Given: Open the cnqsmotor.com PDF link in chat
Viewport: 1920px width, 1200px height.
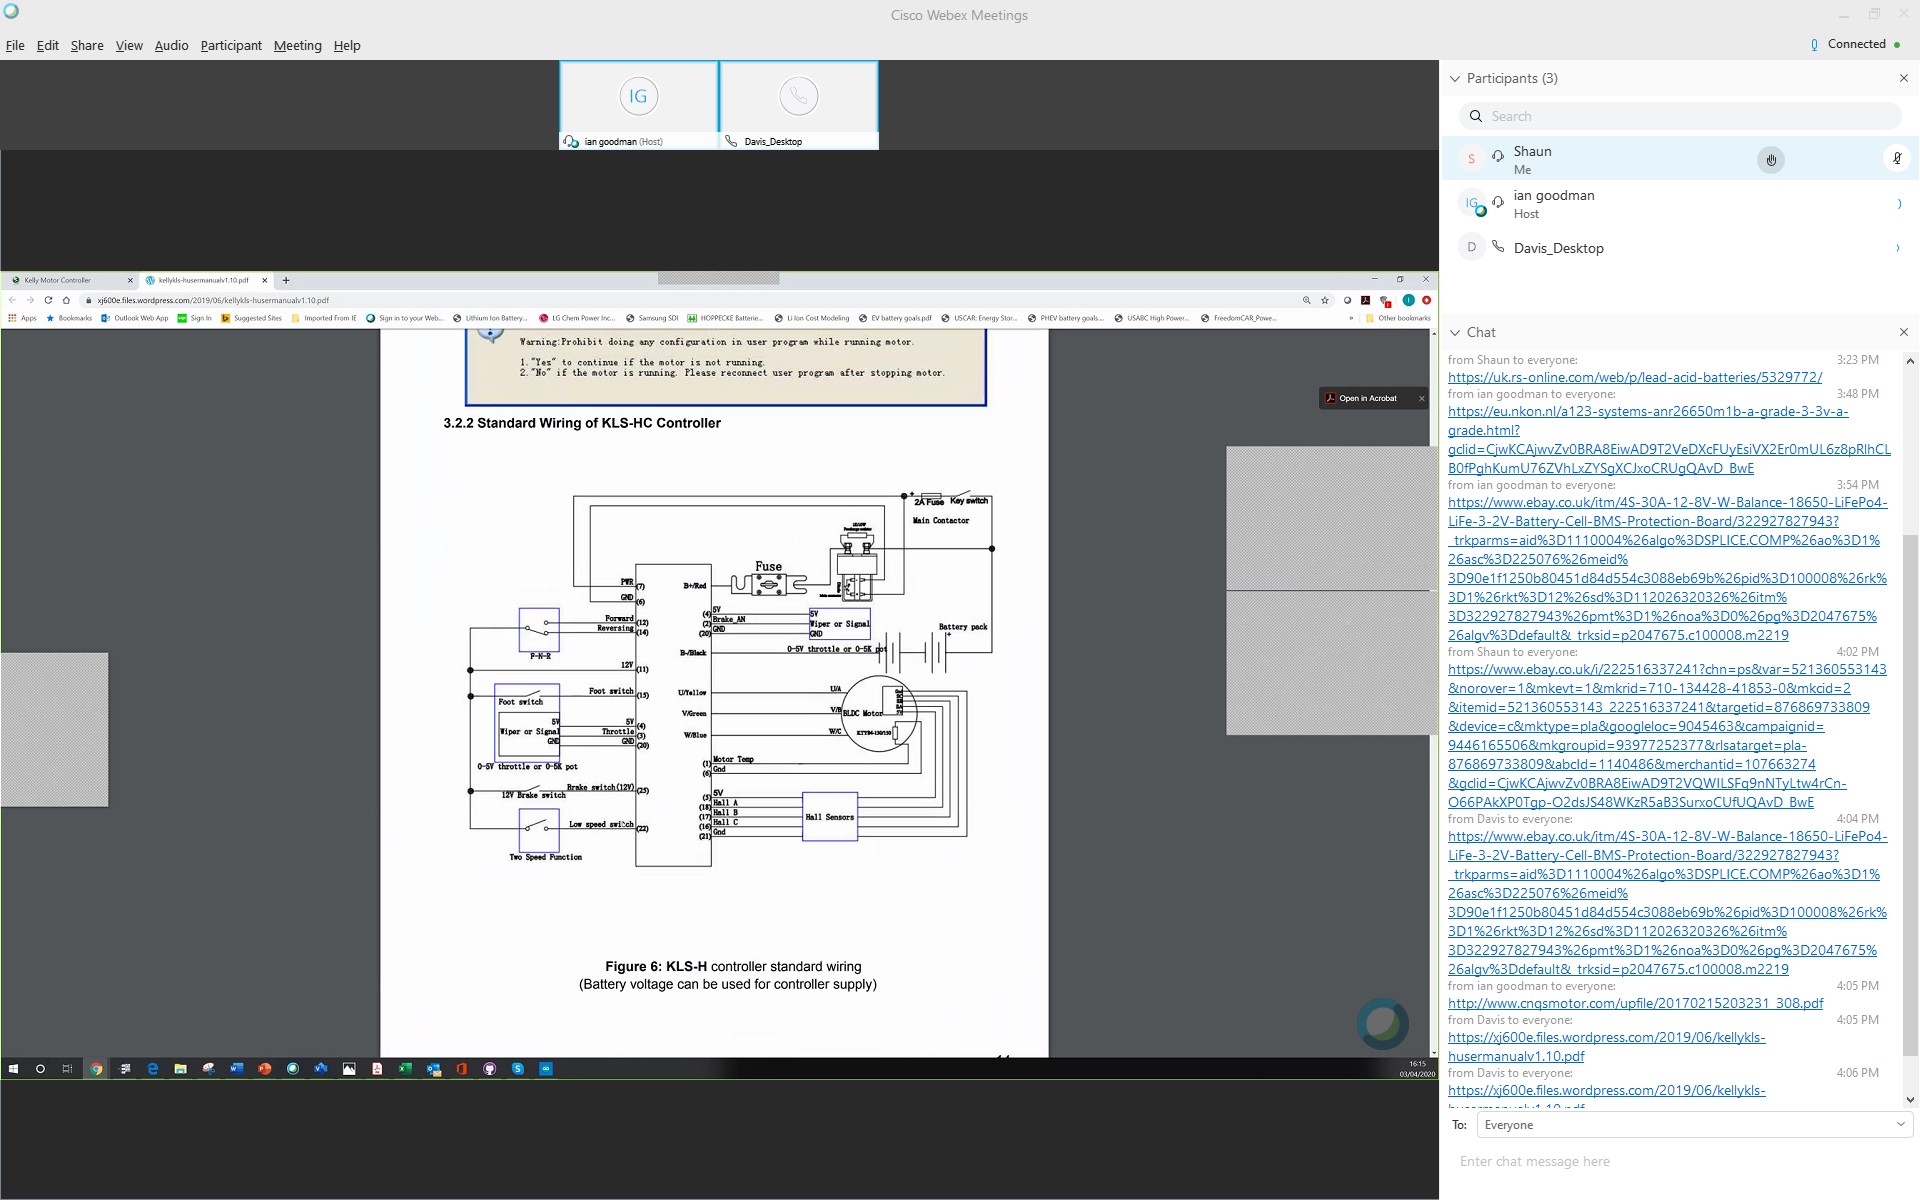Looking at the screenshot, I should tap(1635, 1003).
